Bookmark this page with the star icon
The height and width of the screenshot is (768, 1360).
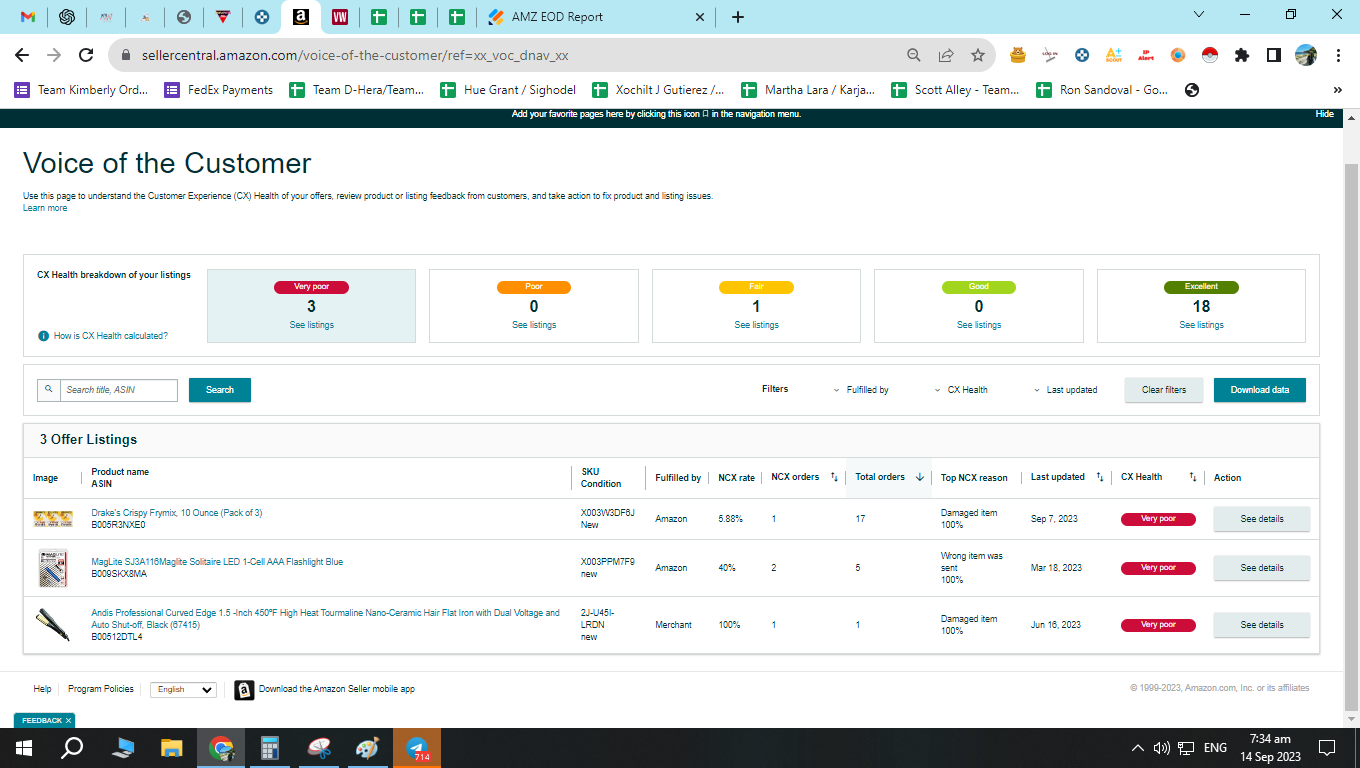978,55
